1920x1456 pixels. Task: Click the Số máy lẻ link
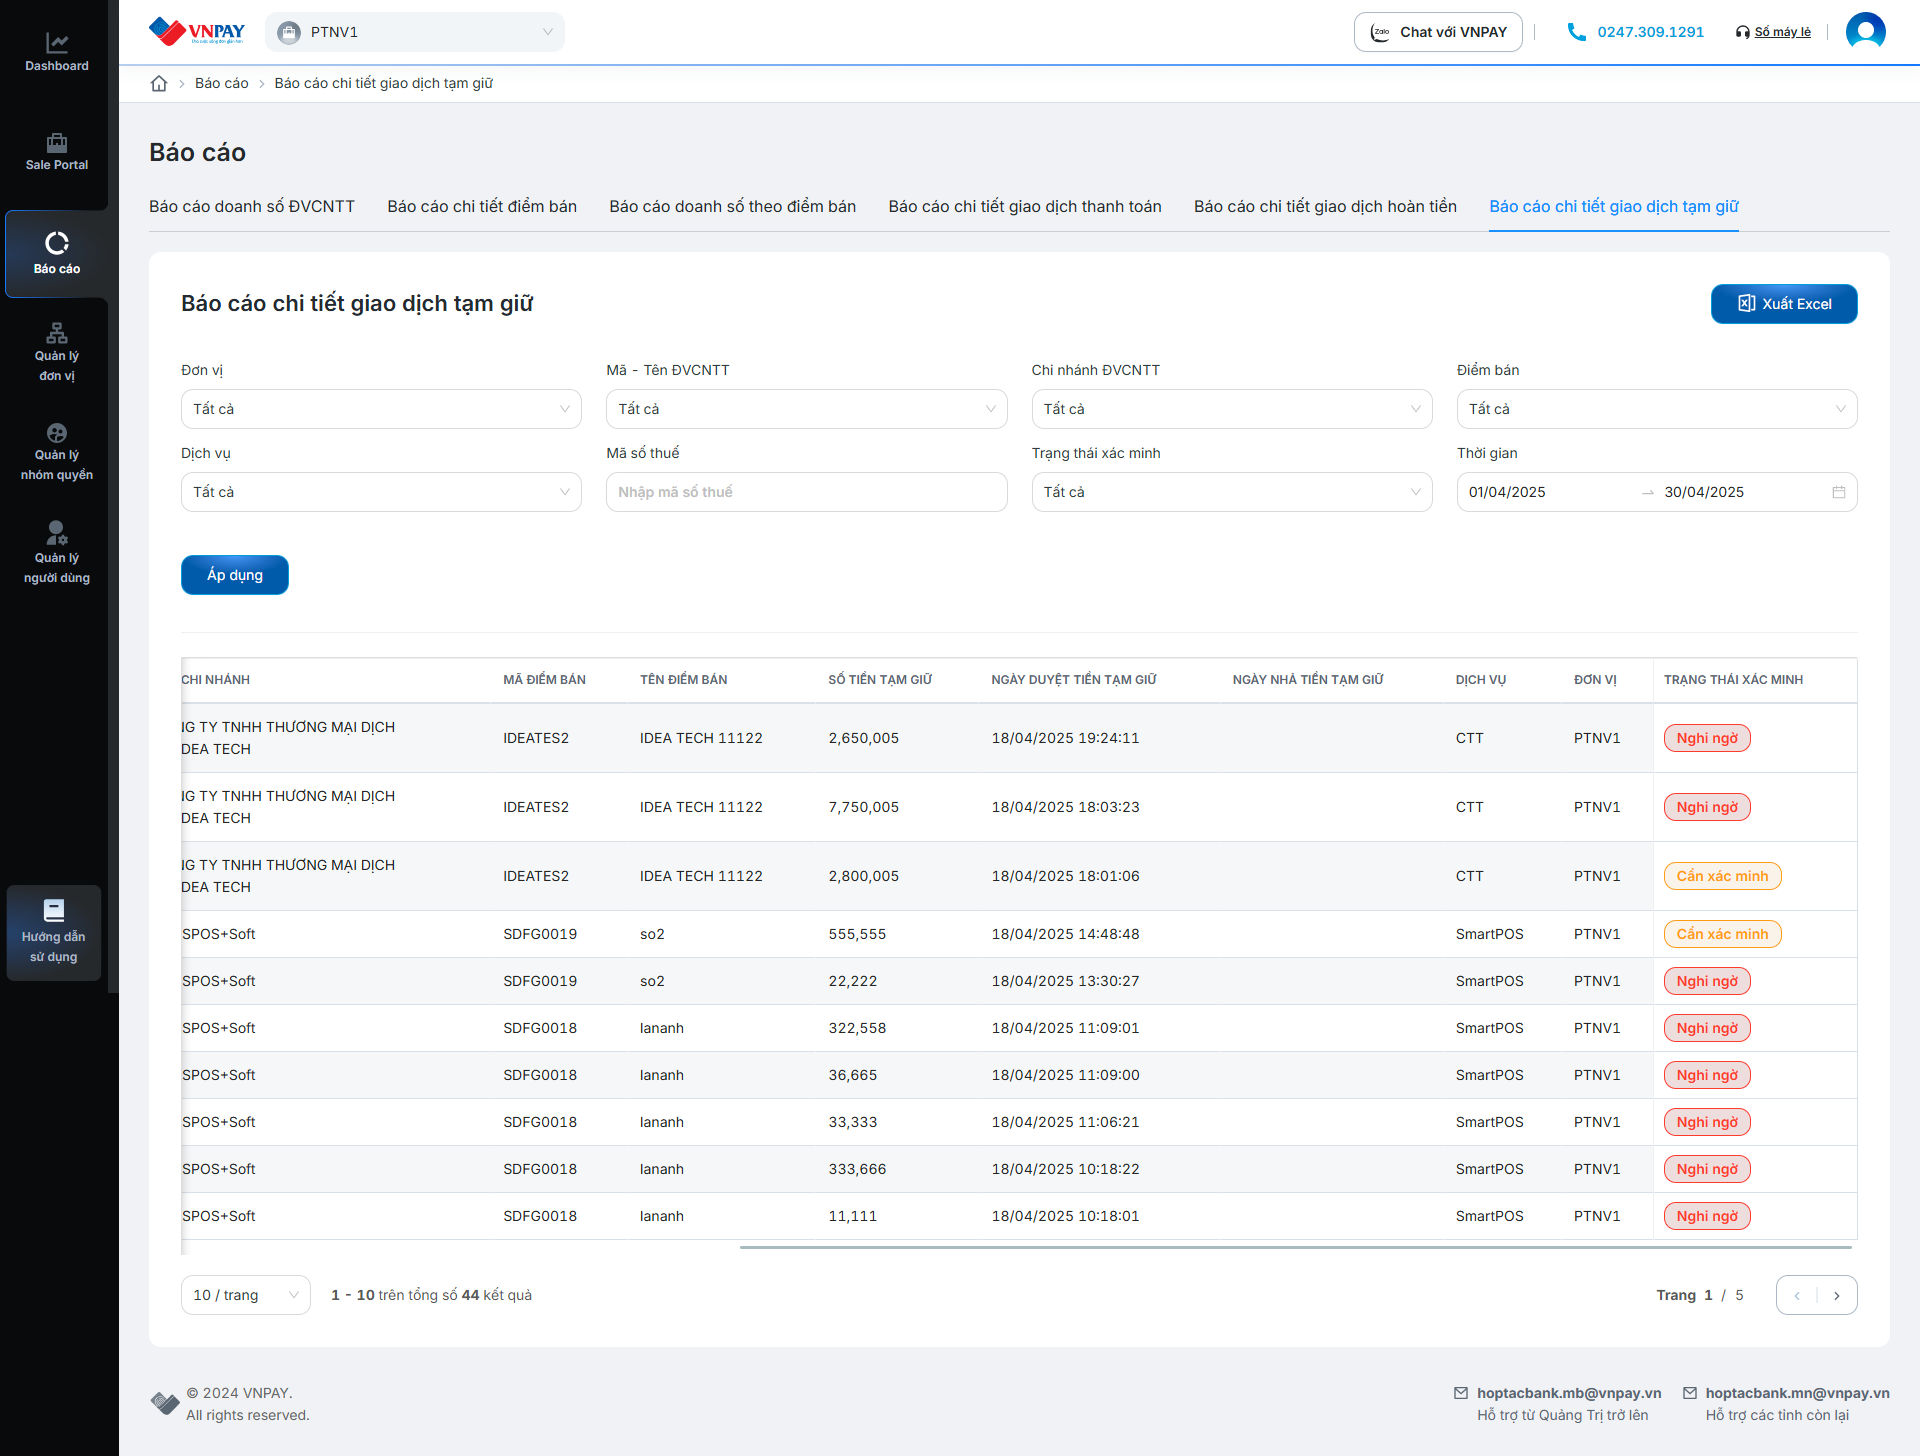point(1782,32)
